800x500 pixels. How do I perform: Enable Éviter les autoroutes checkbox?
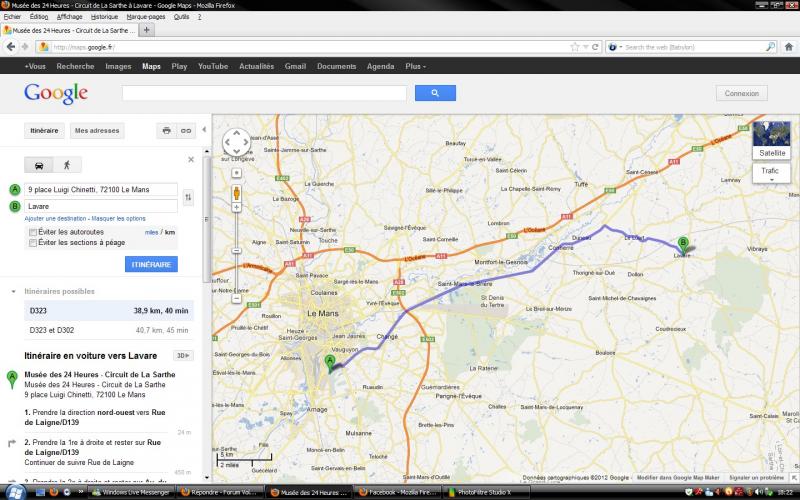[x=33, y=232]
